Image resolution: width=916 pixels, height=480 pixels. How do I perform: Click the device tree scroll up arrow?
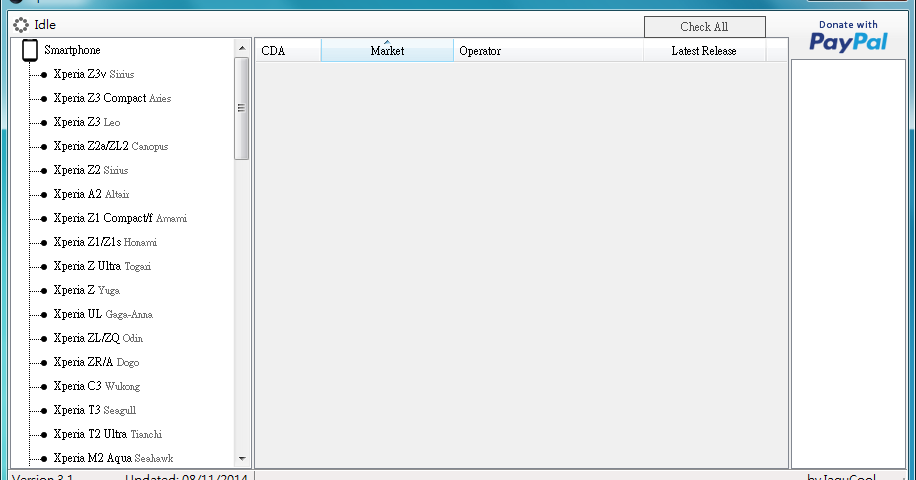(242, 48)
